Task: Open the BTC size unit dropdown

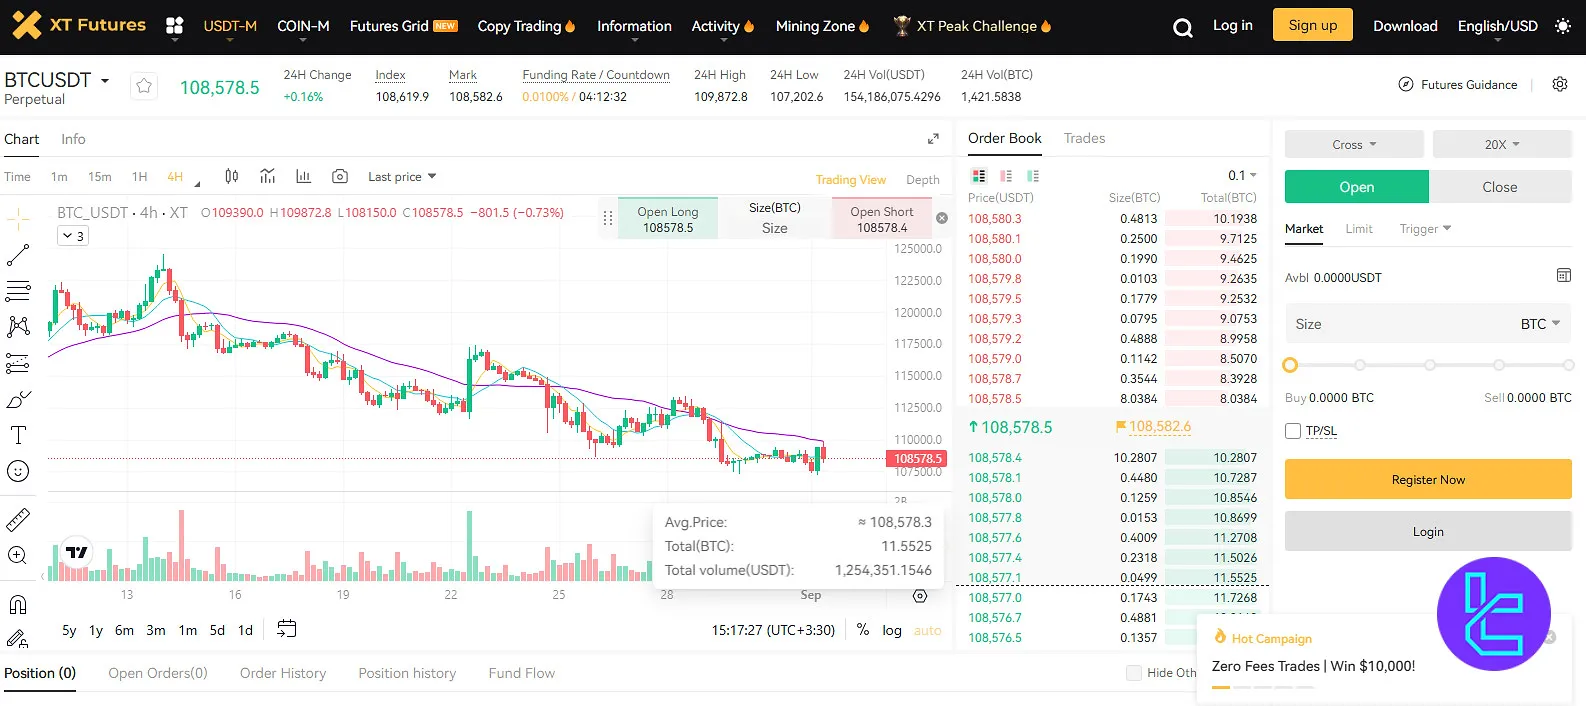Action: (1540, 324)
